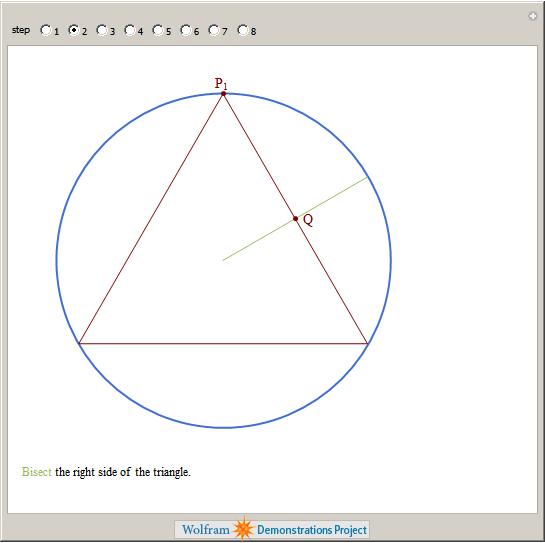Click the text 'the right side of the triangle.'
Viewport: 545px width, 543px height.
(x=123, y=472)
